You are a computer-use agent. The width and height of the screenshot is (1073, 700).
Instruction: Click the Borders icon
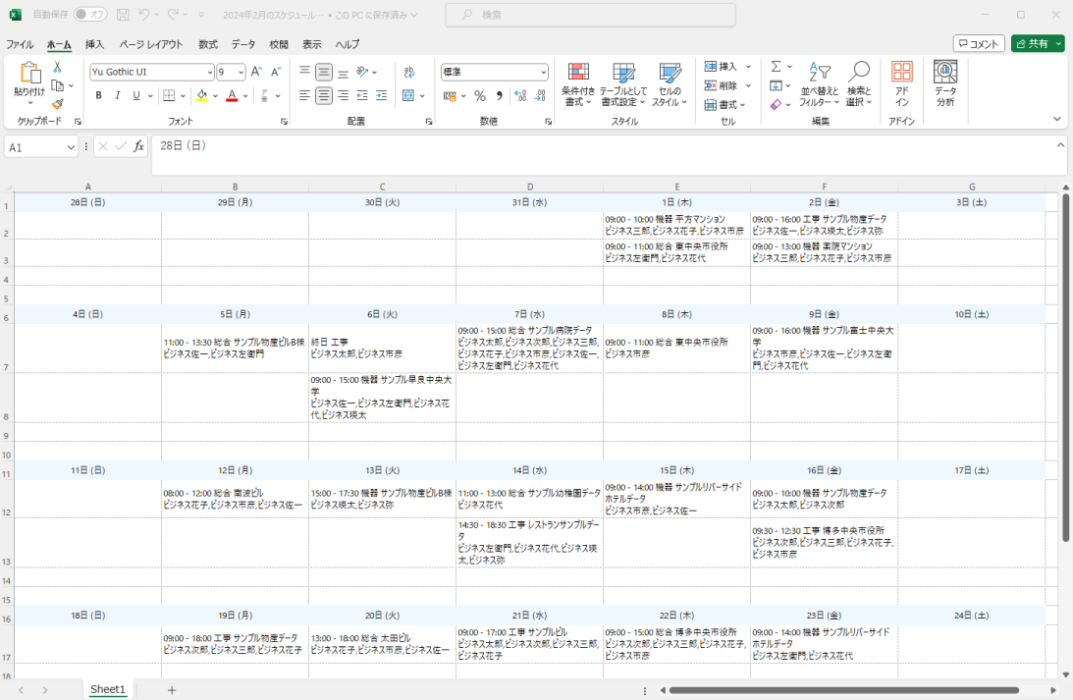pos(169,96)
